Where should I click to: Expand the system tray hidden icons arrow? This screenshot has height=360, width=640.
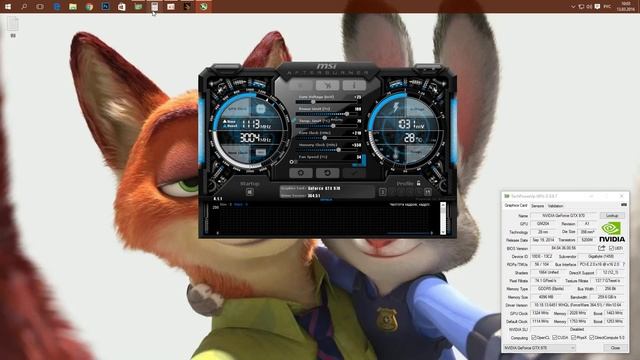point(573,7)
